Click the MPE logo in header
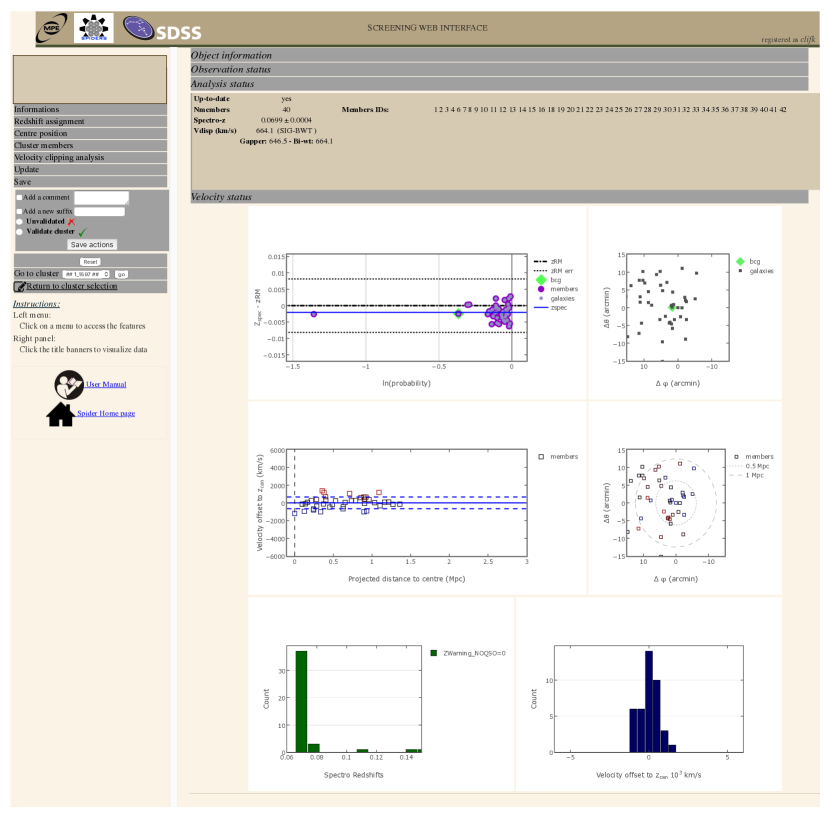This screenshot has width=831, height=831. pyautogui.click(x=52, y=28)
